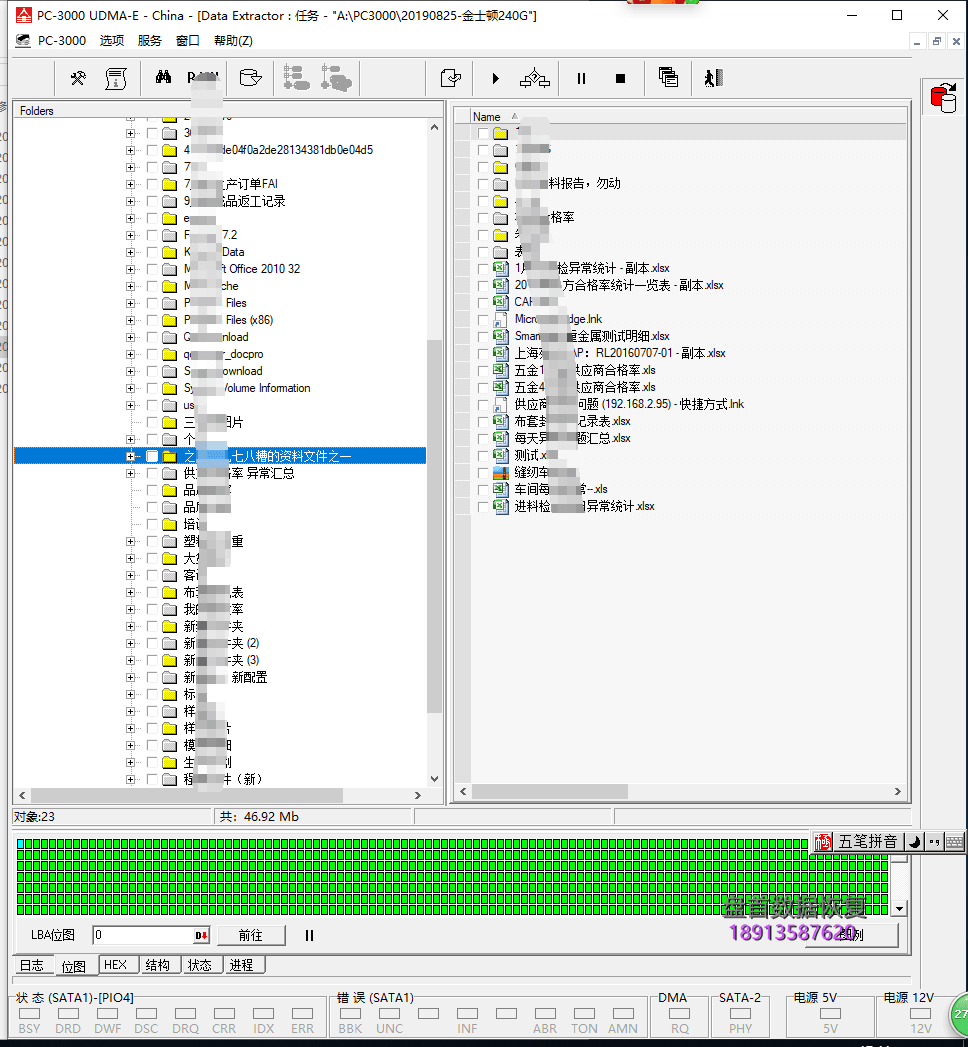Check the box for Files (x86) folder
Image resolution: width=968 pixels, height=1047 pixels.
(152, 320)
